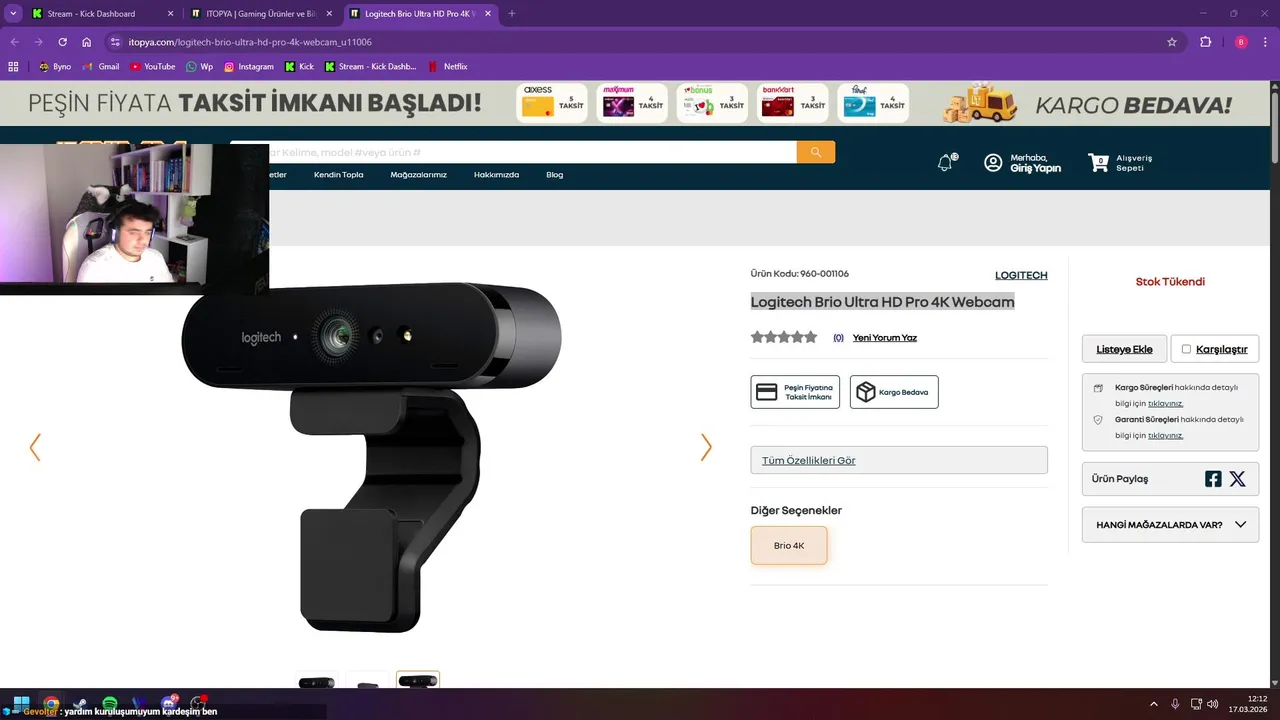Viewport: 1280px width, 720px height.
Task: Expand Hangi Mağazalarda Var section
Action: 1170,524
